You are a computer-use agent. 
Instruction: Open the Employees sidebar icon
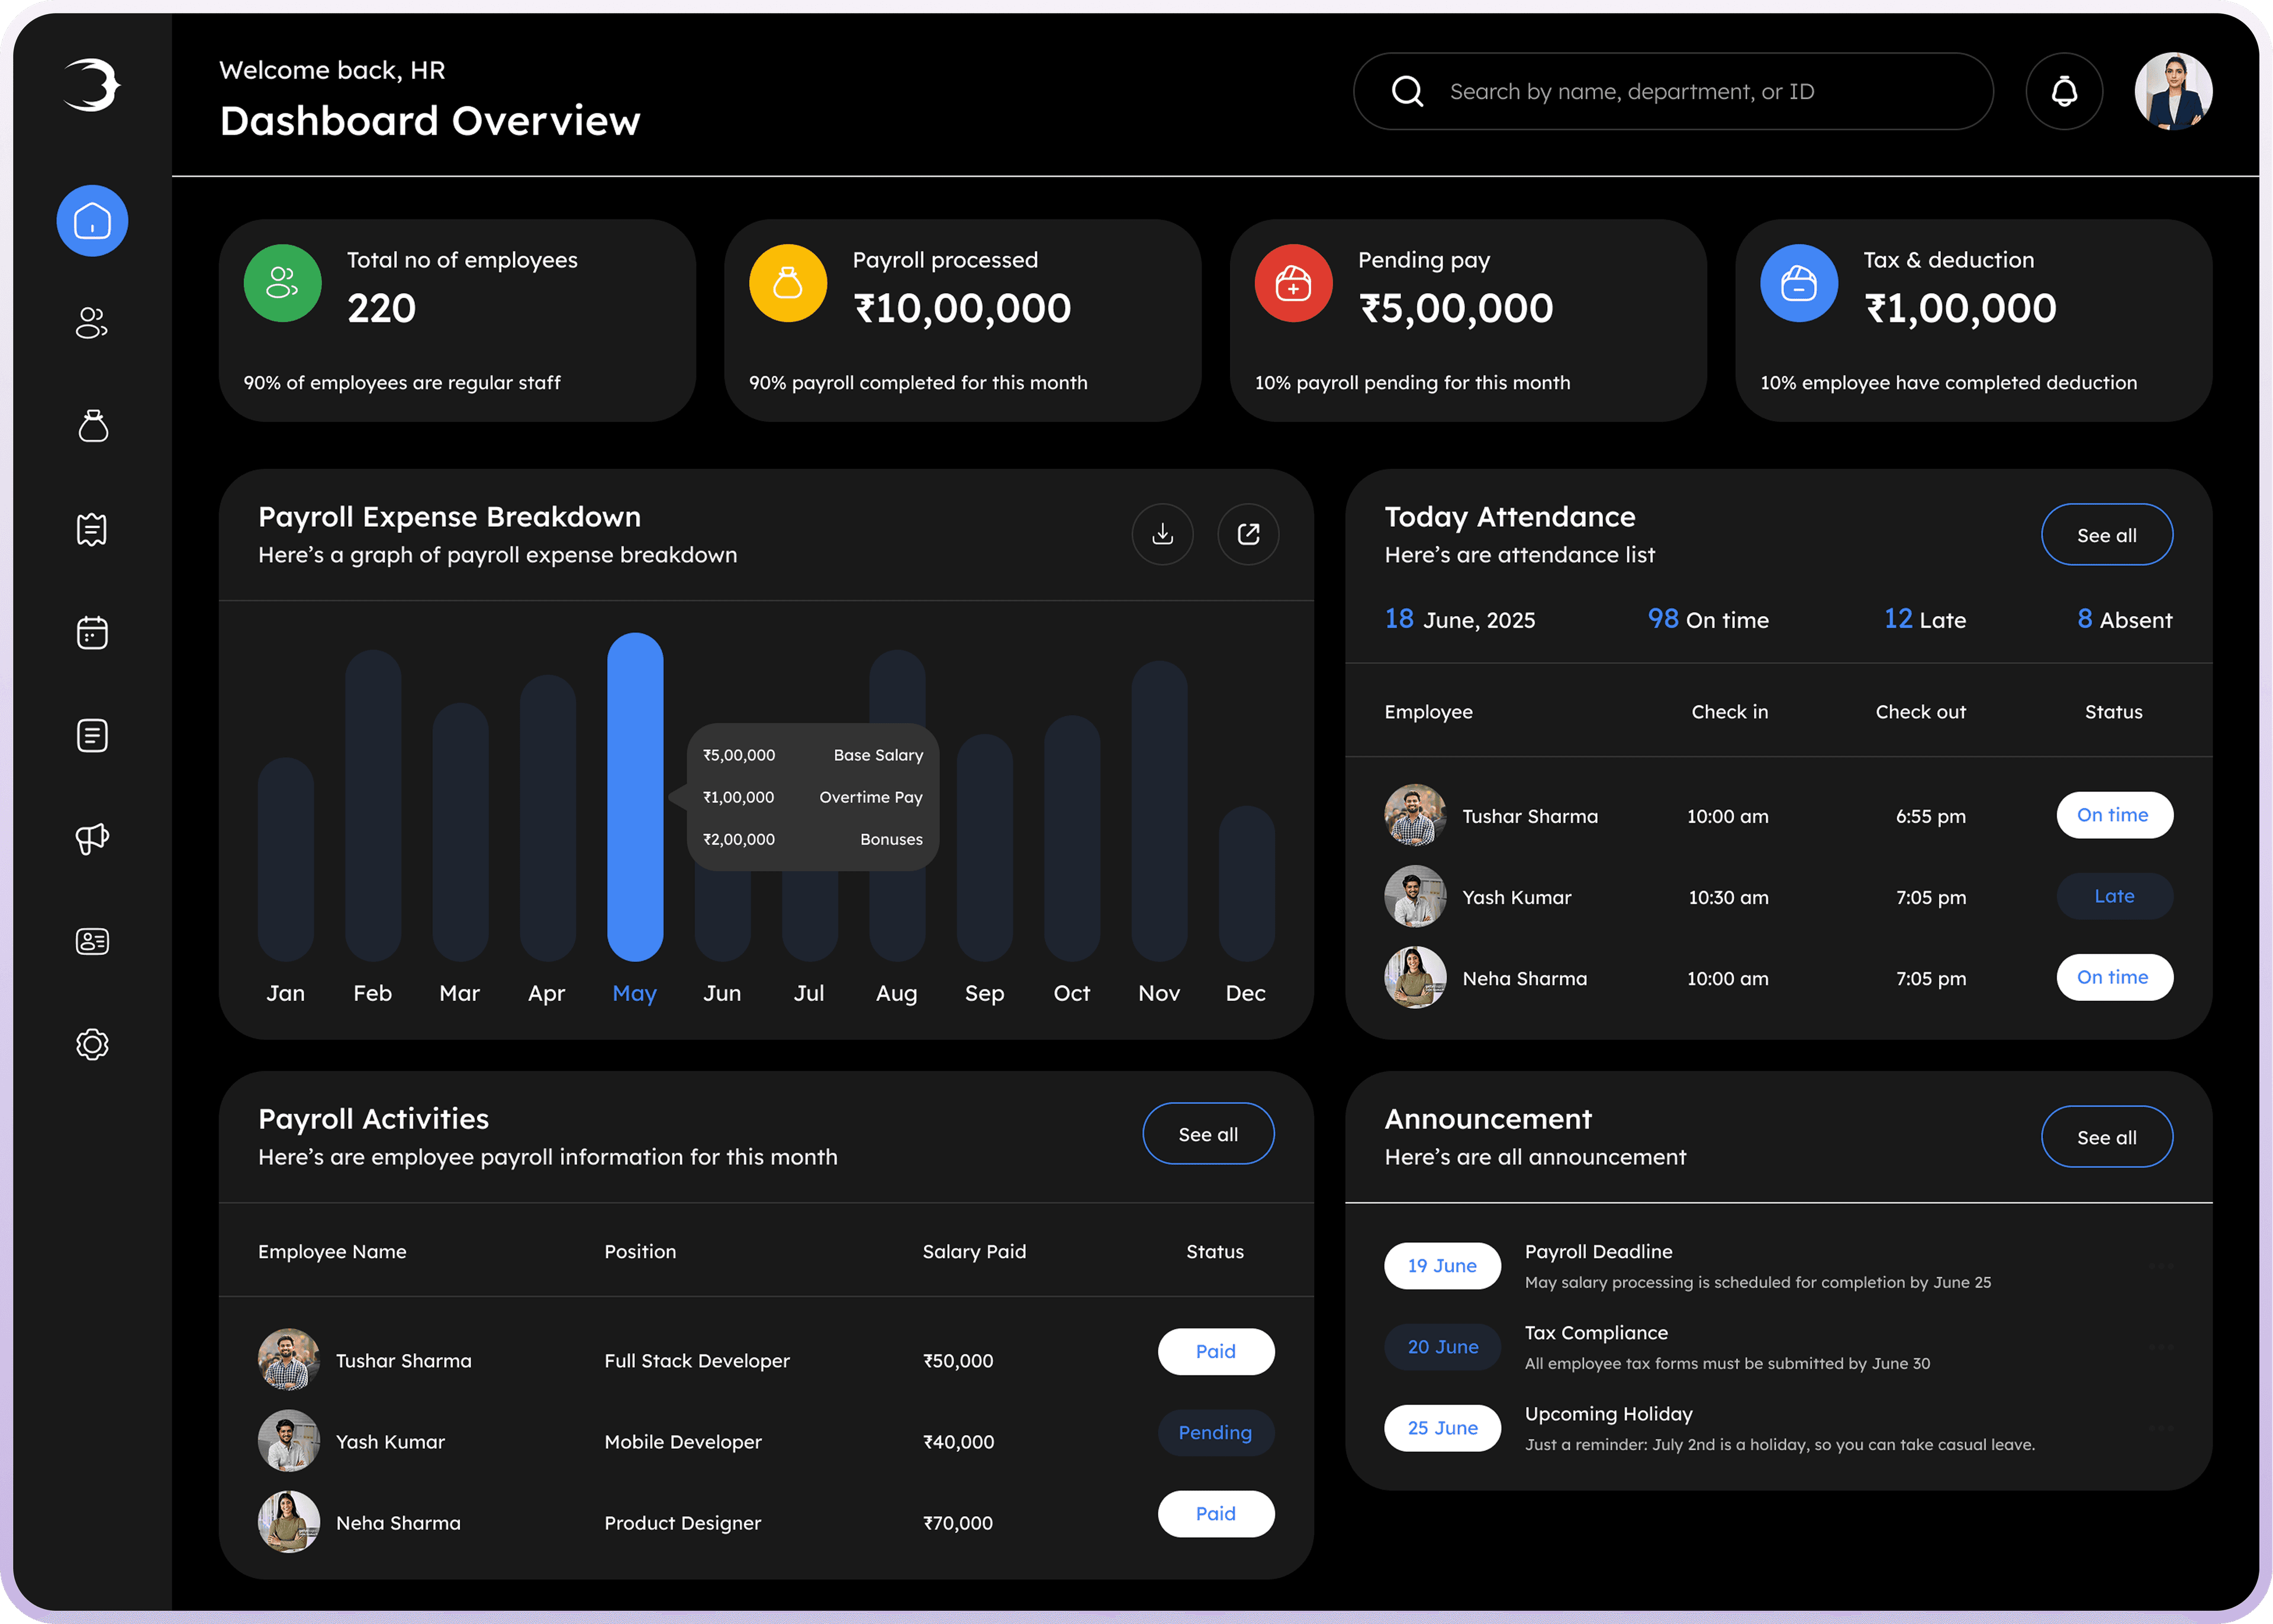[92, 323]
